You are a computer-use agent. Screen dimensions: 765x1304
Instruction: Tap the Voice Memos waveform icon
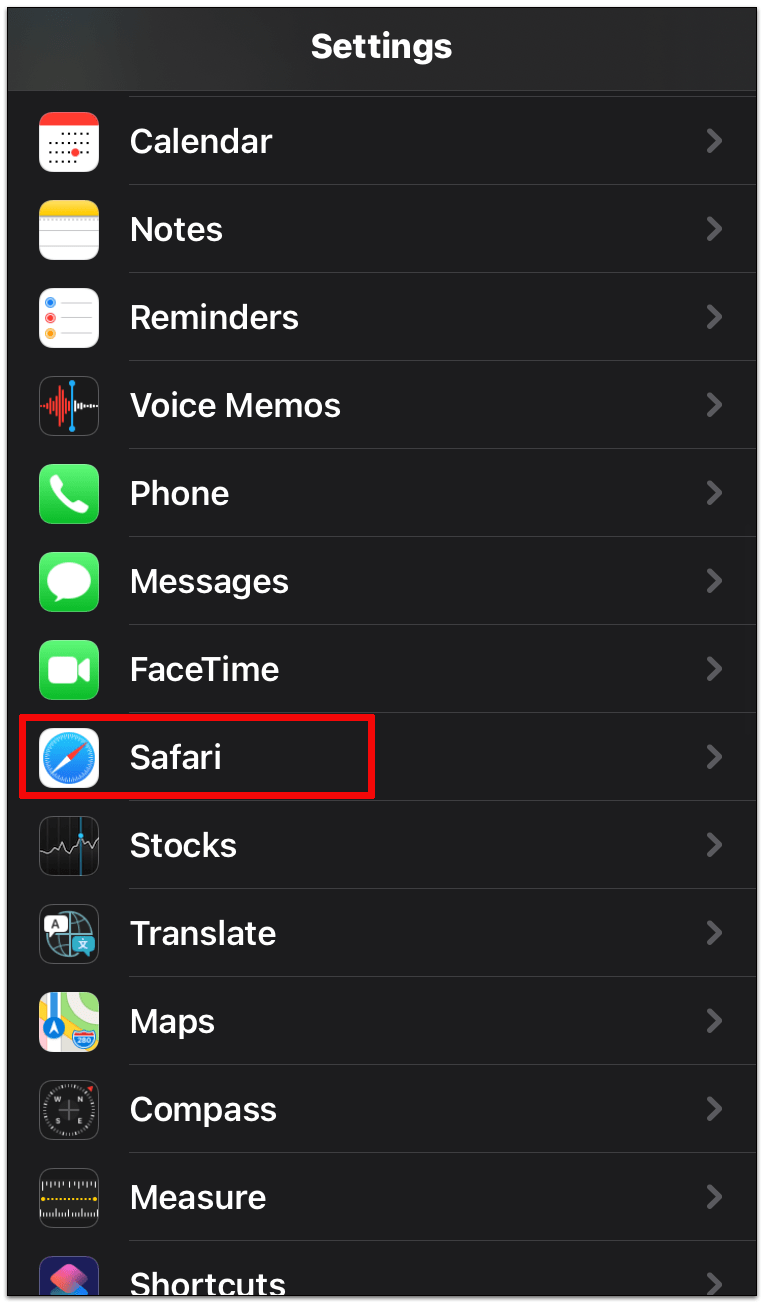69,405
